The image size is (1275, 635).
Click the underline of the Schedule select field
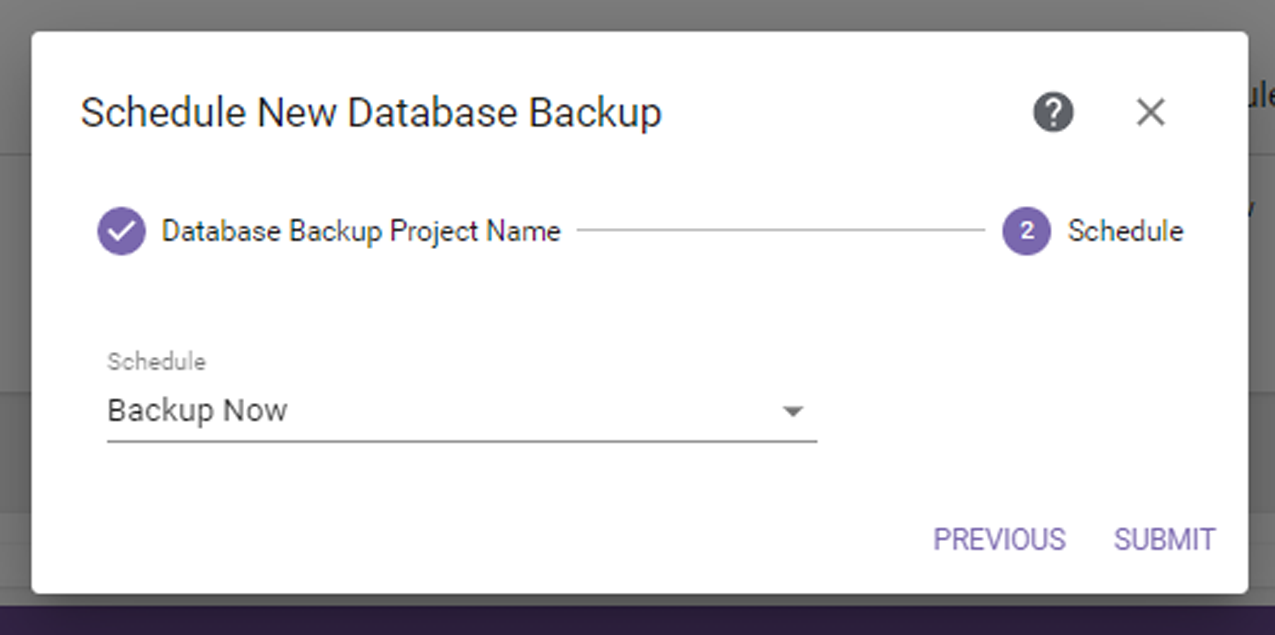click(x=462, y=440)
